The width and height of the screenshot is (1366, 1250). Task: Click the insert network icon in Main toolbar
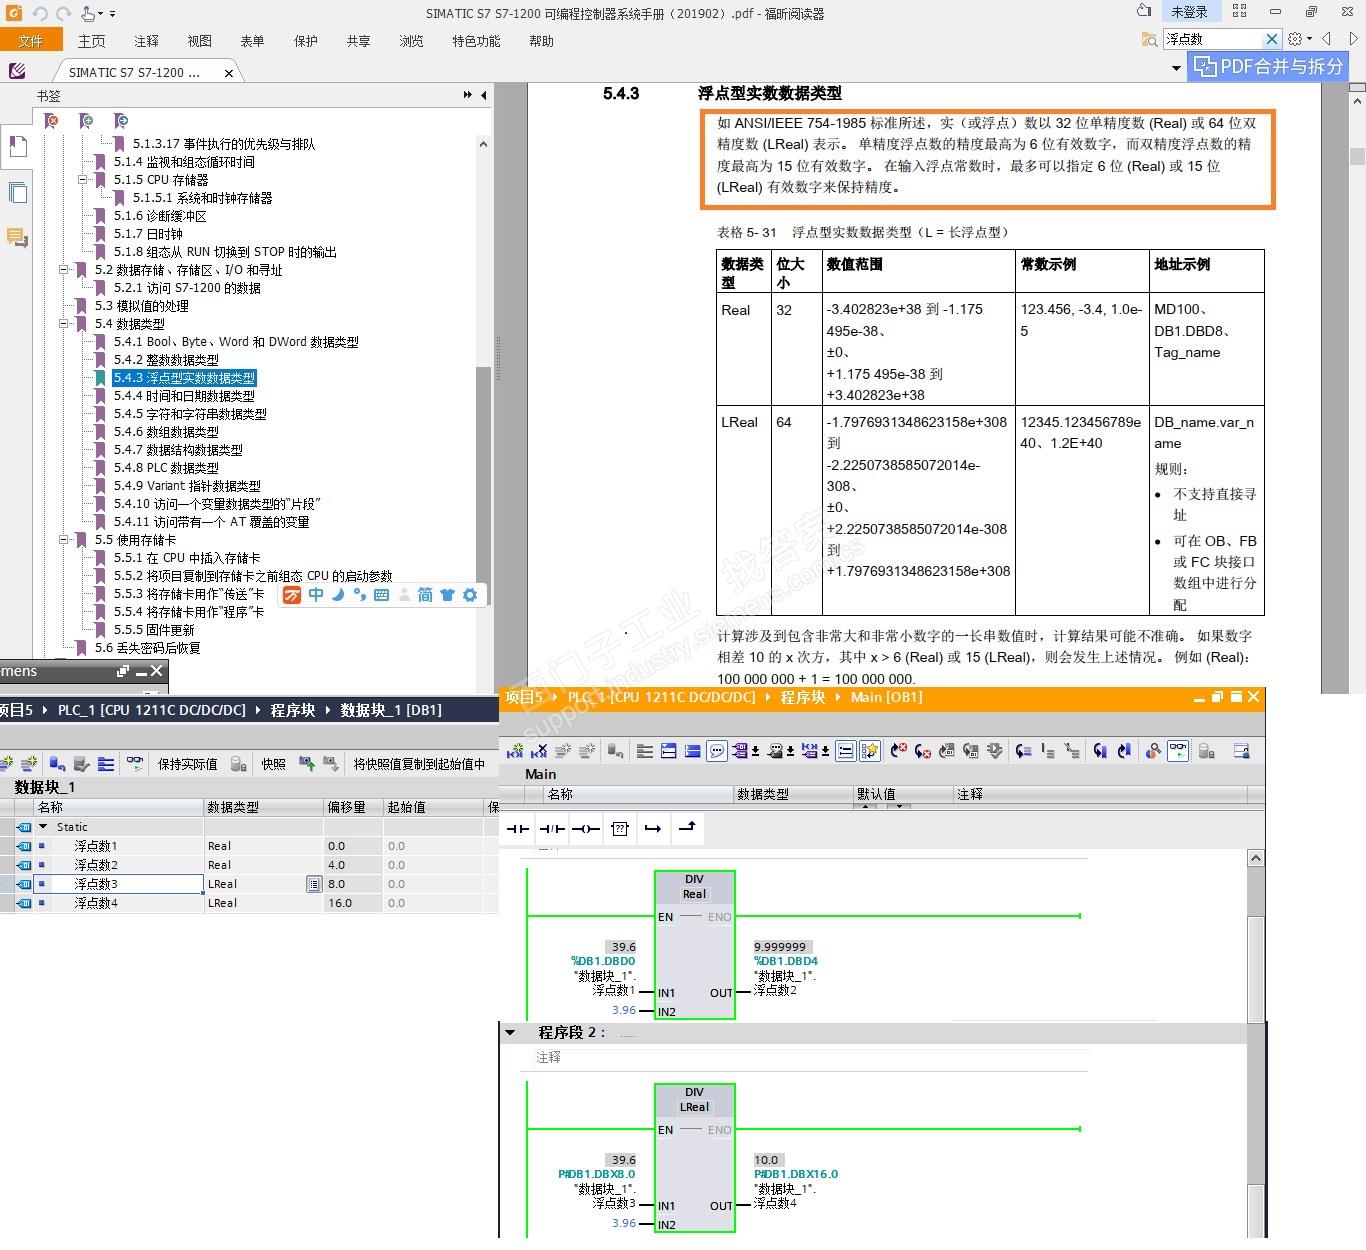[x=516, y=751]
